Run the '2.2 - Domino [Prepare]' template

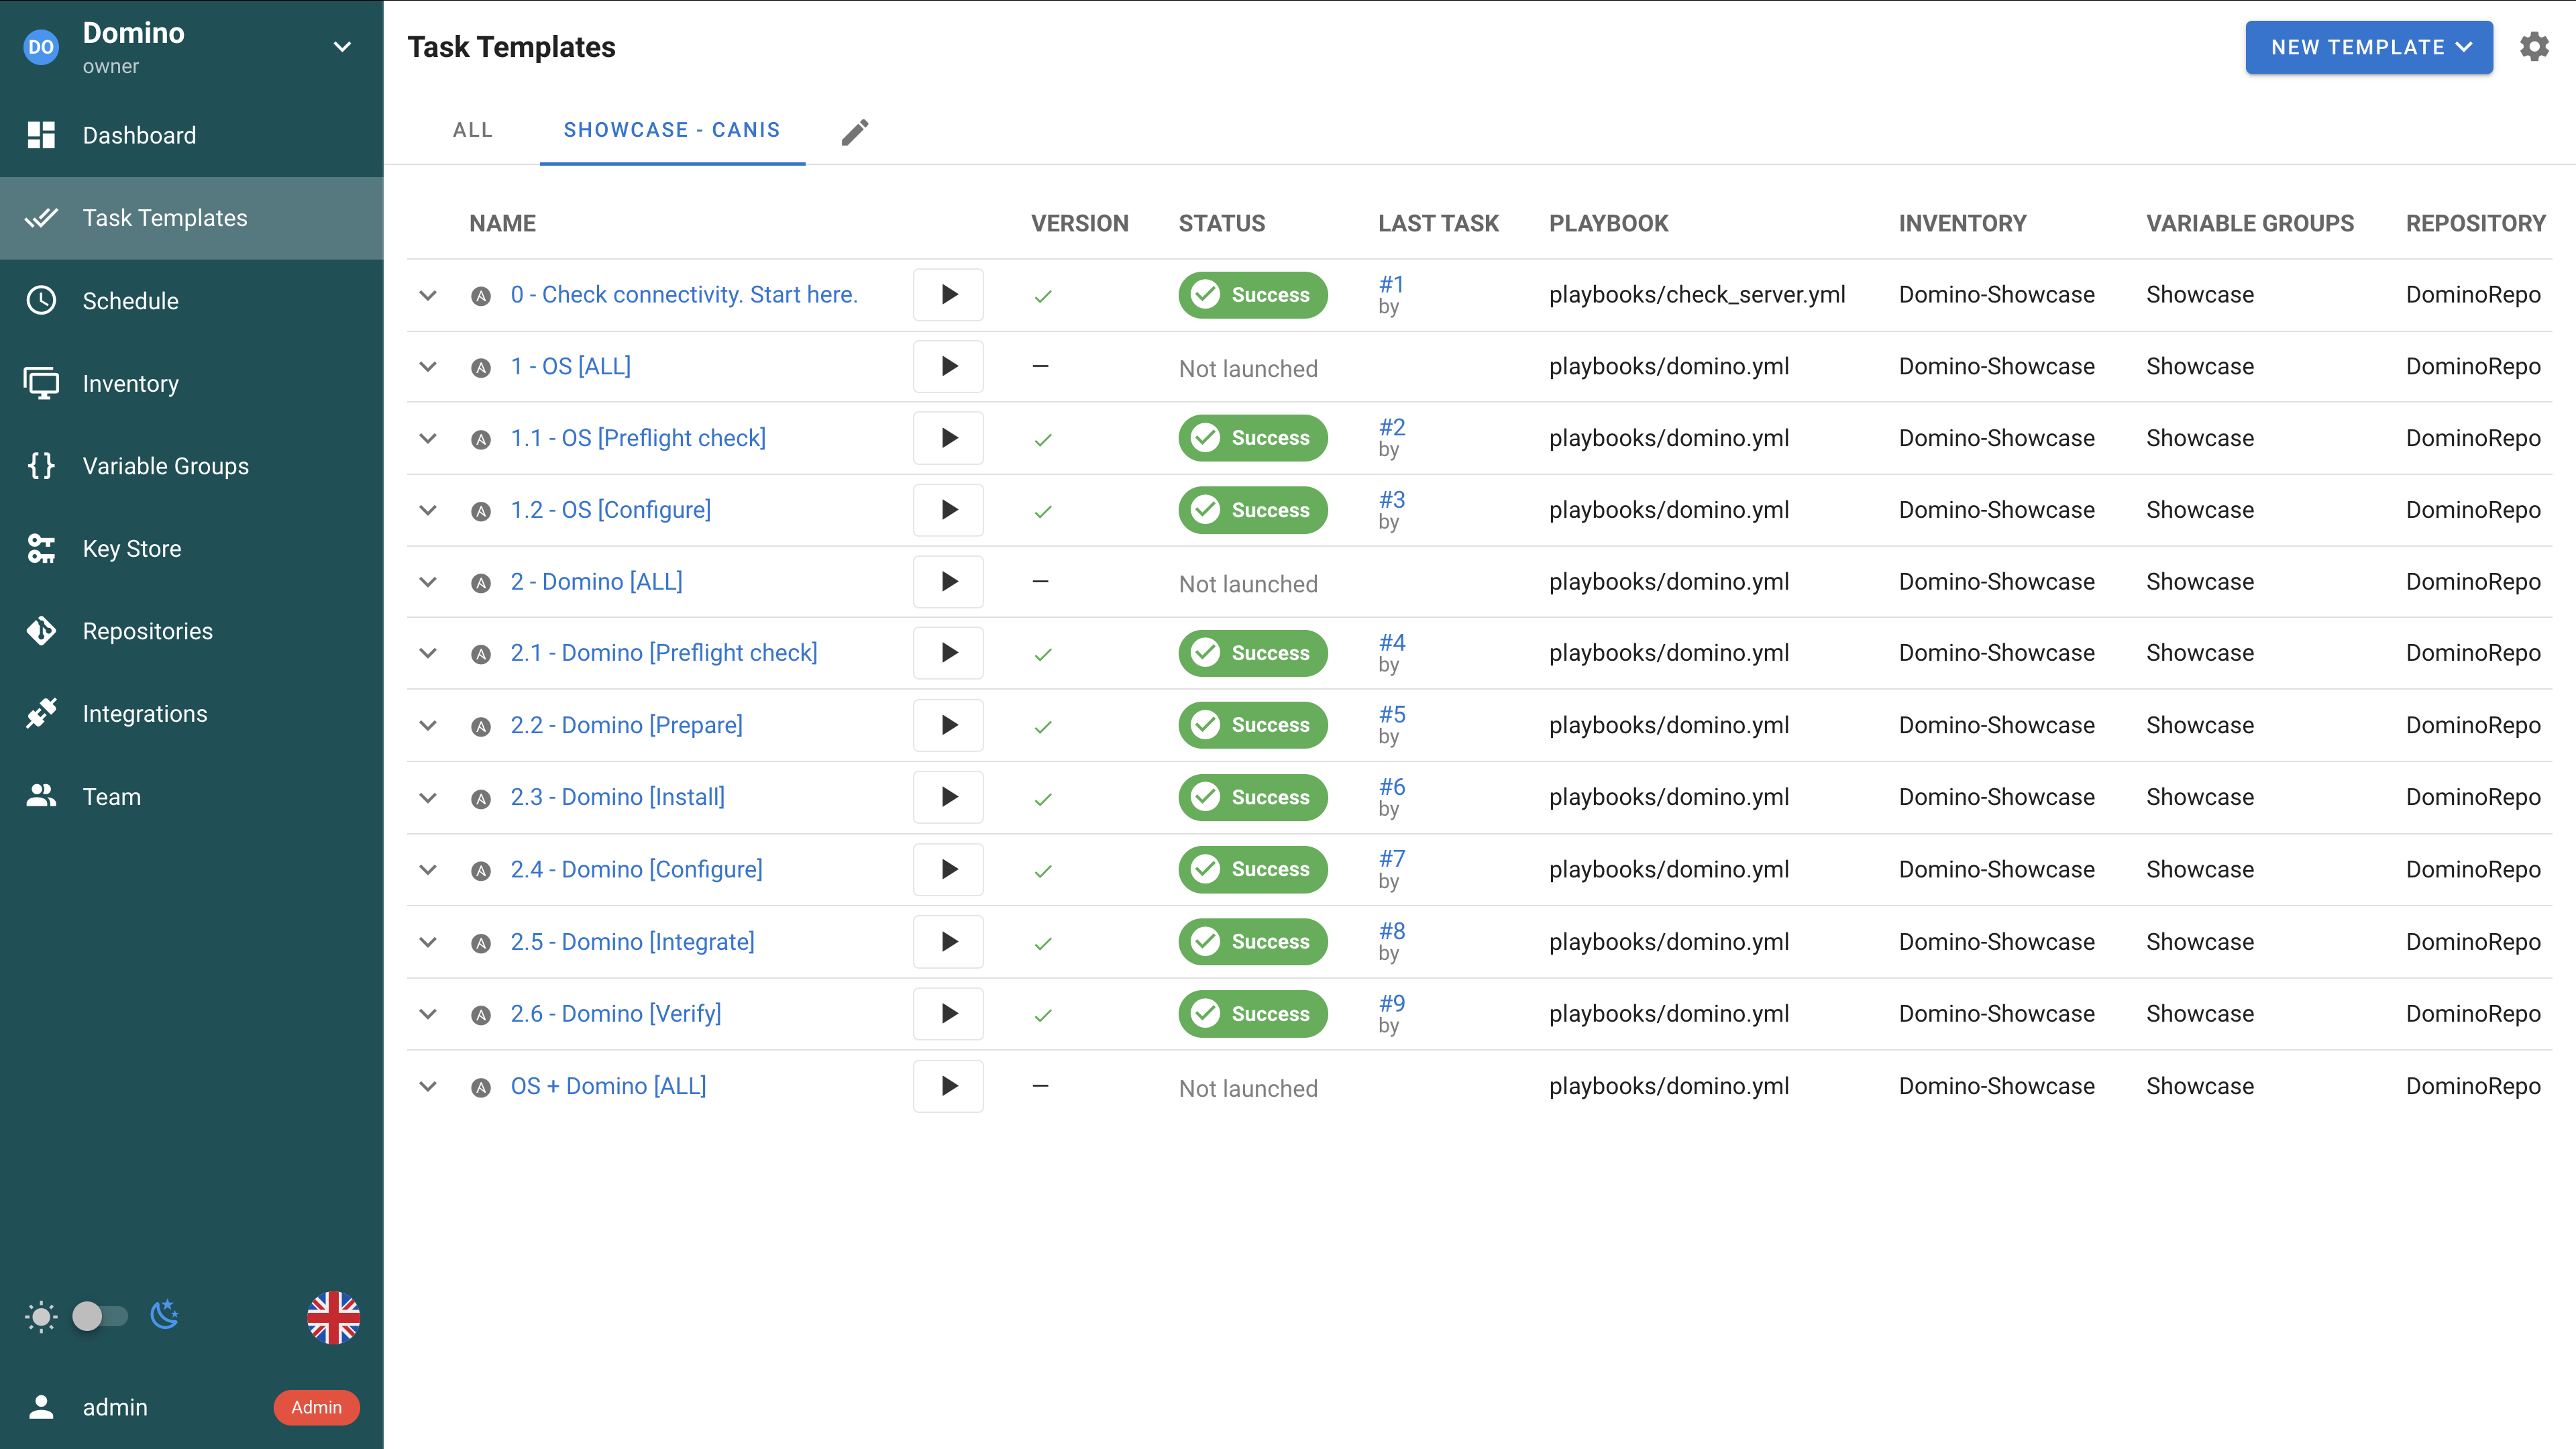tap(948, 725)
